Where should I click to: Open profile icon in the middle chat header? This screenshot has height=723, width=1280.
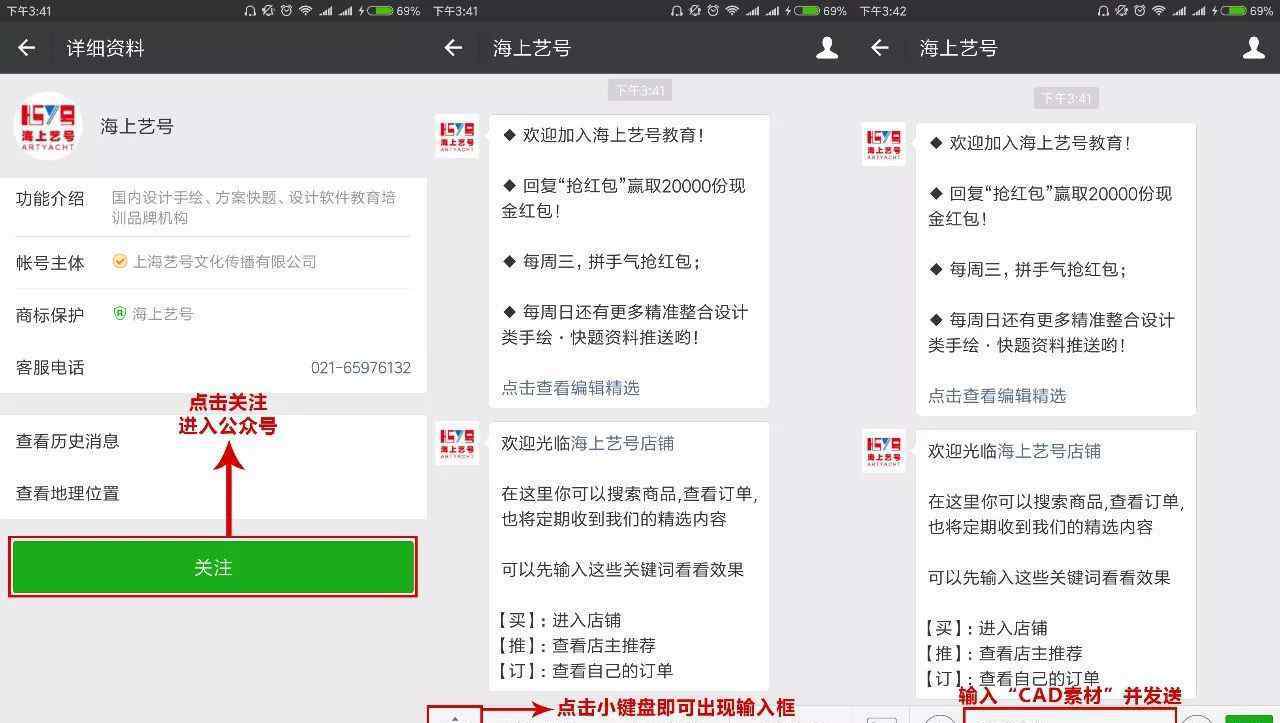827,48
